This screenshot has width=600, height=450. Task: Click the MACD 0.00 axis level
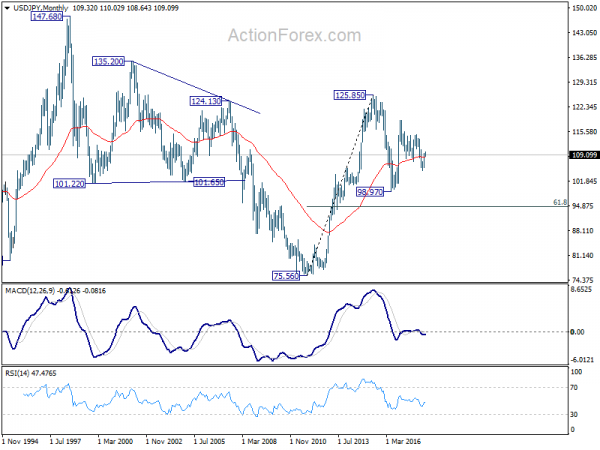click(577, 332)
